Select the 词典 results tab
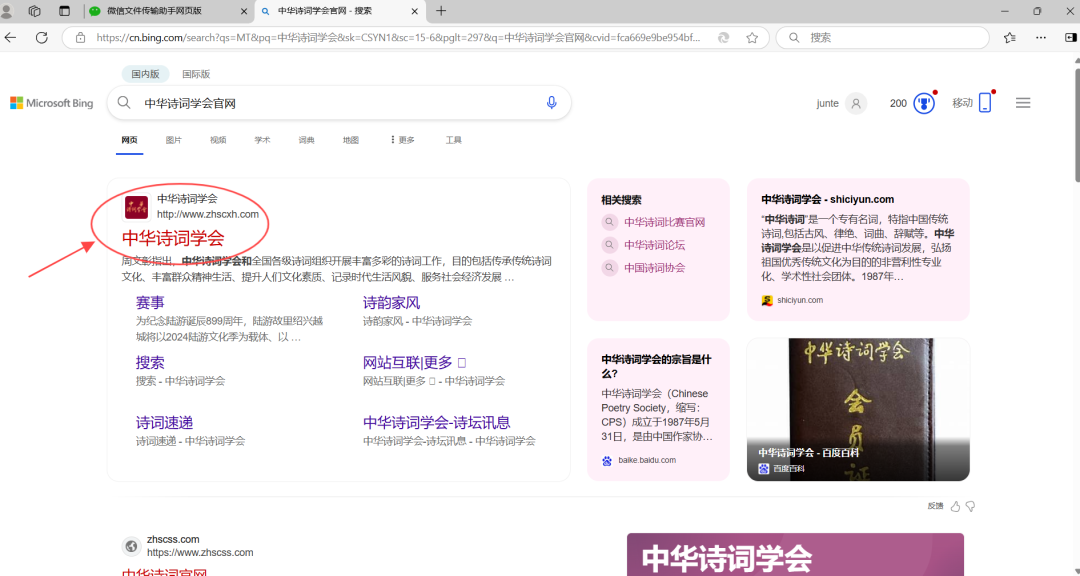Image resolution: width=1080 pixels, height=576 pixels. pyautogui.click(x=307, y=140)
